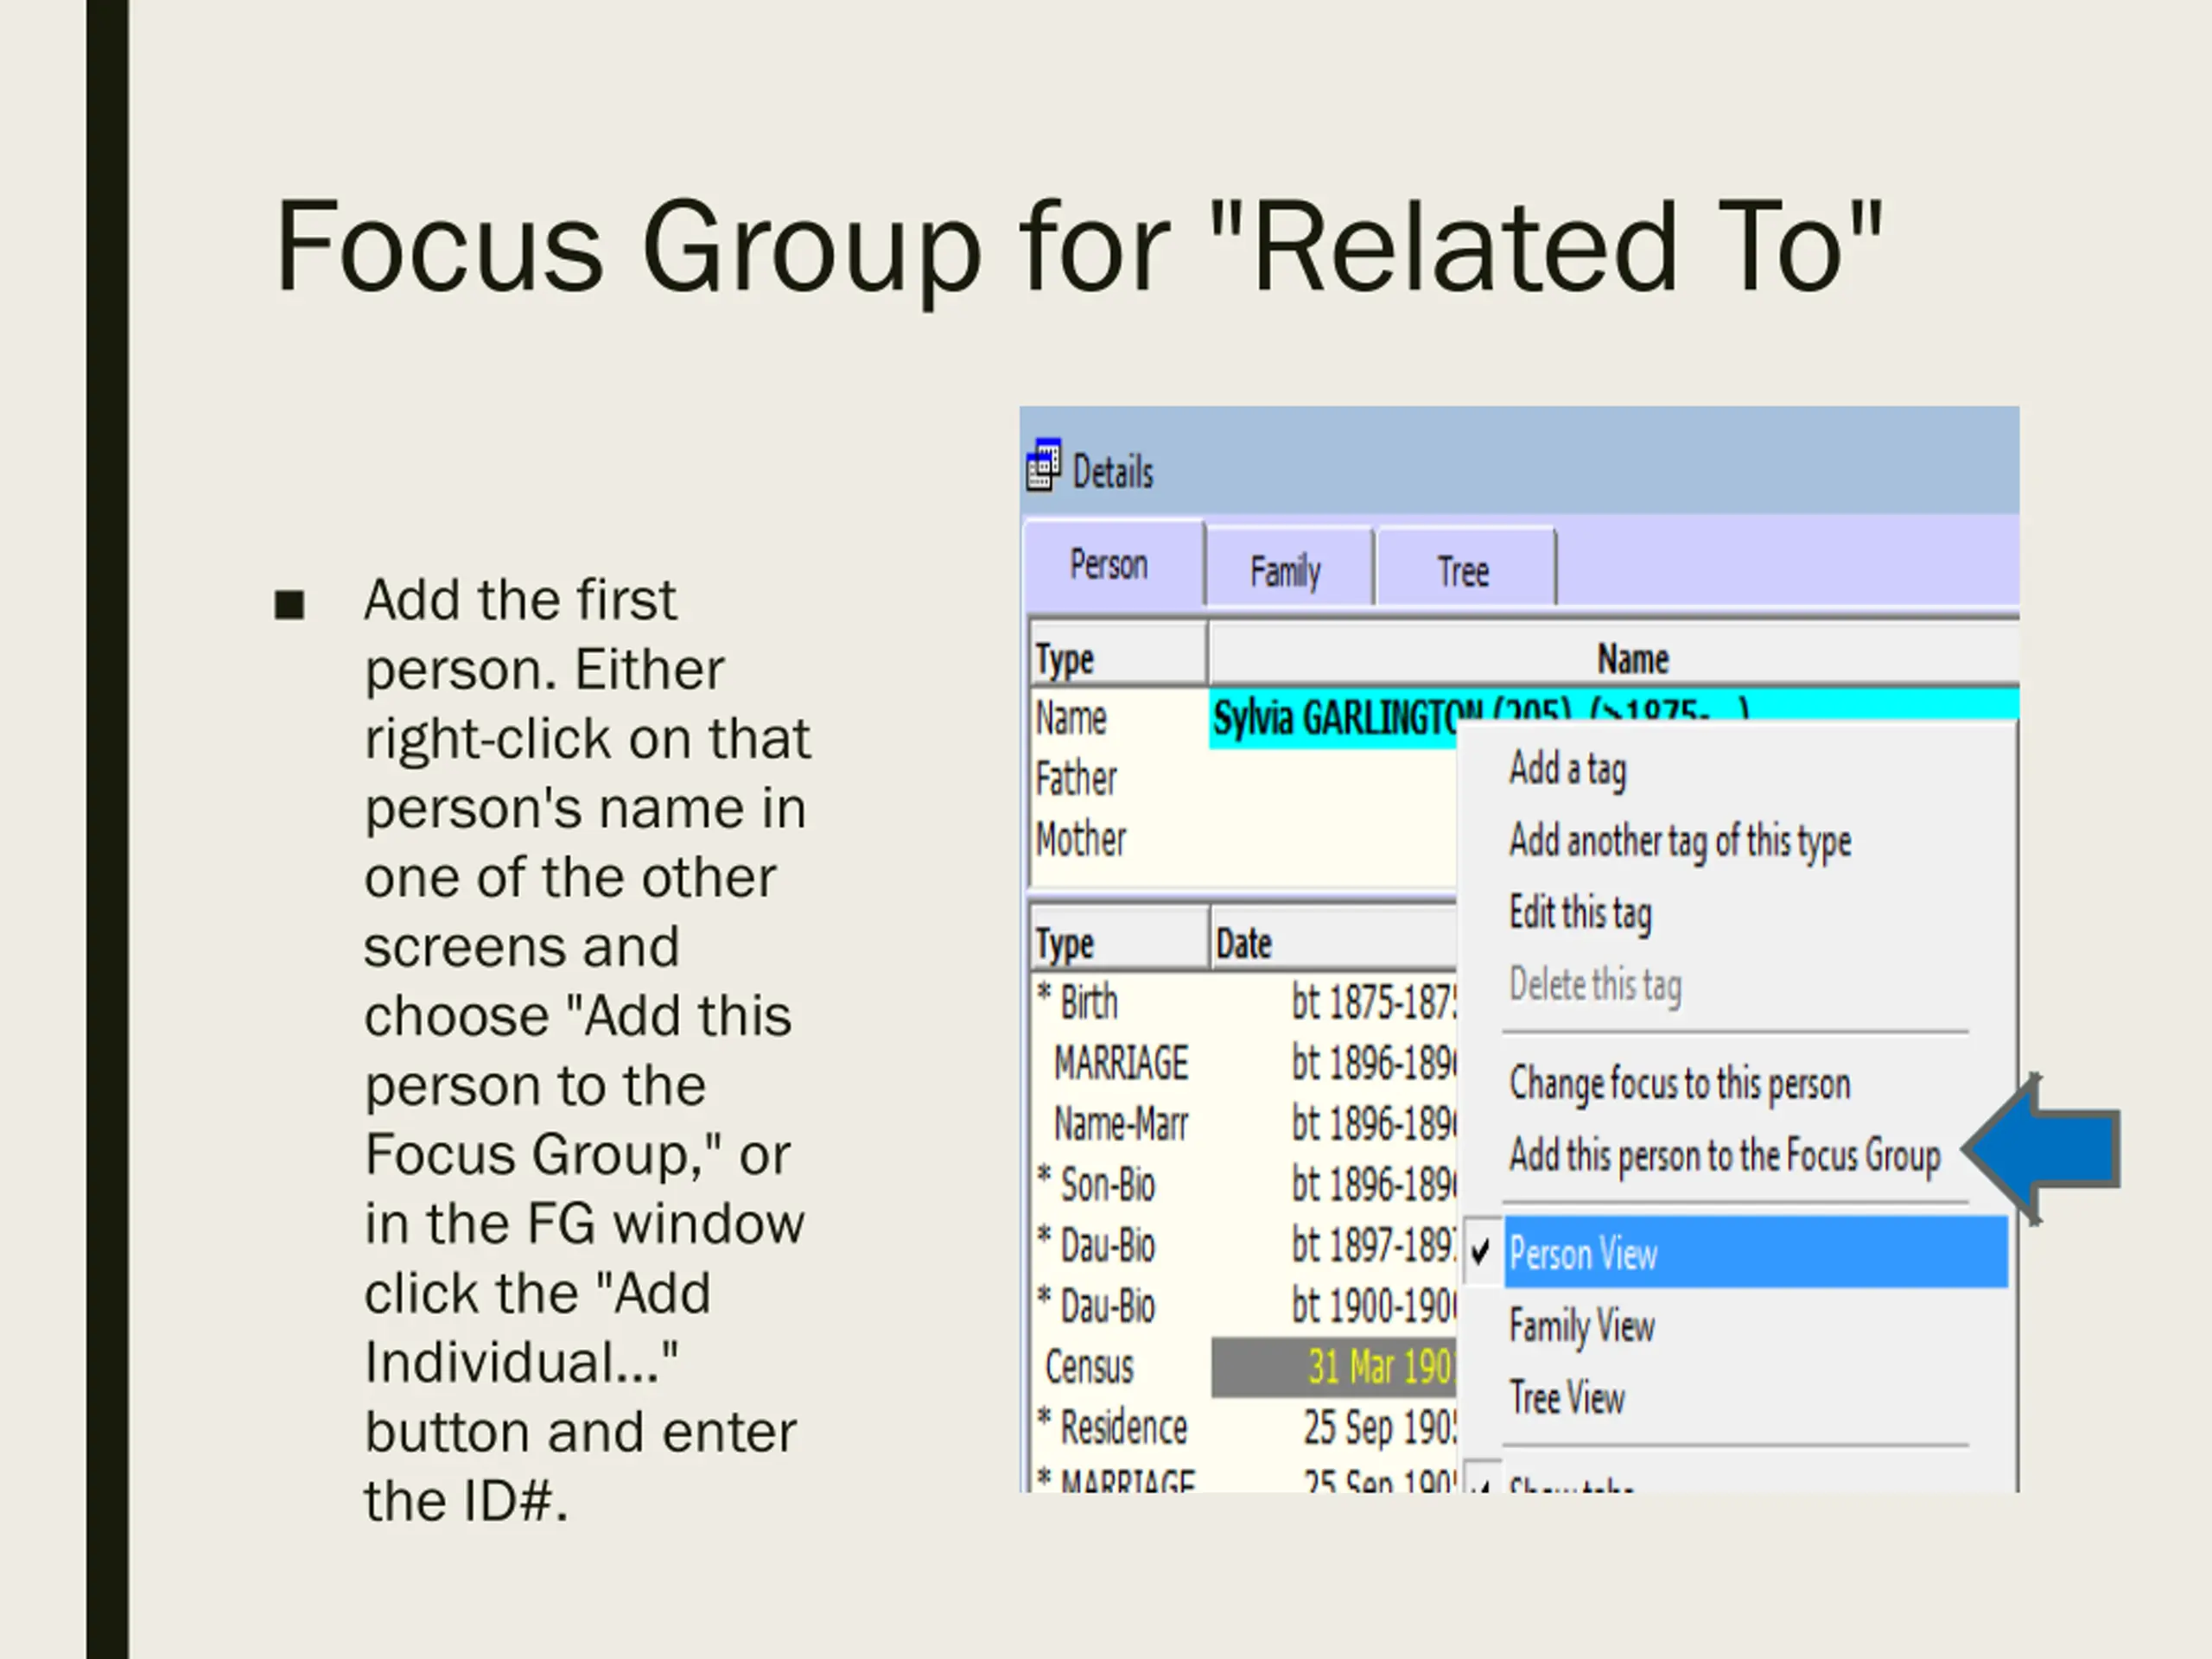Switch to the Tree tab
Viewport: 2212px width, 1659px height.
tap(1463, 571)
